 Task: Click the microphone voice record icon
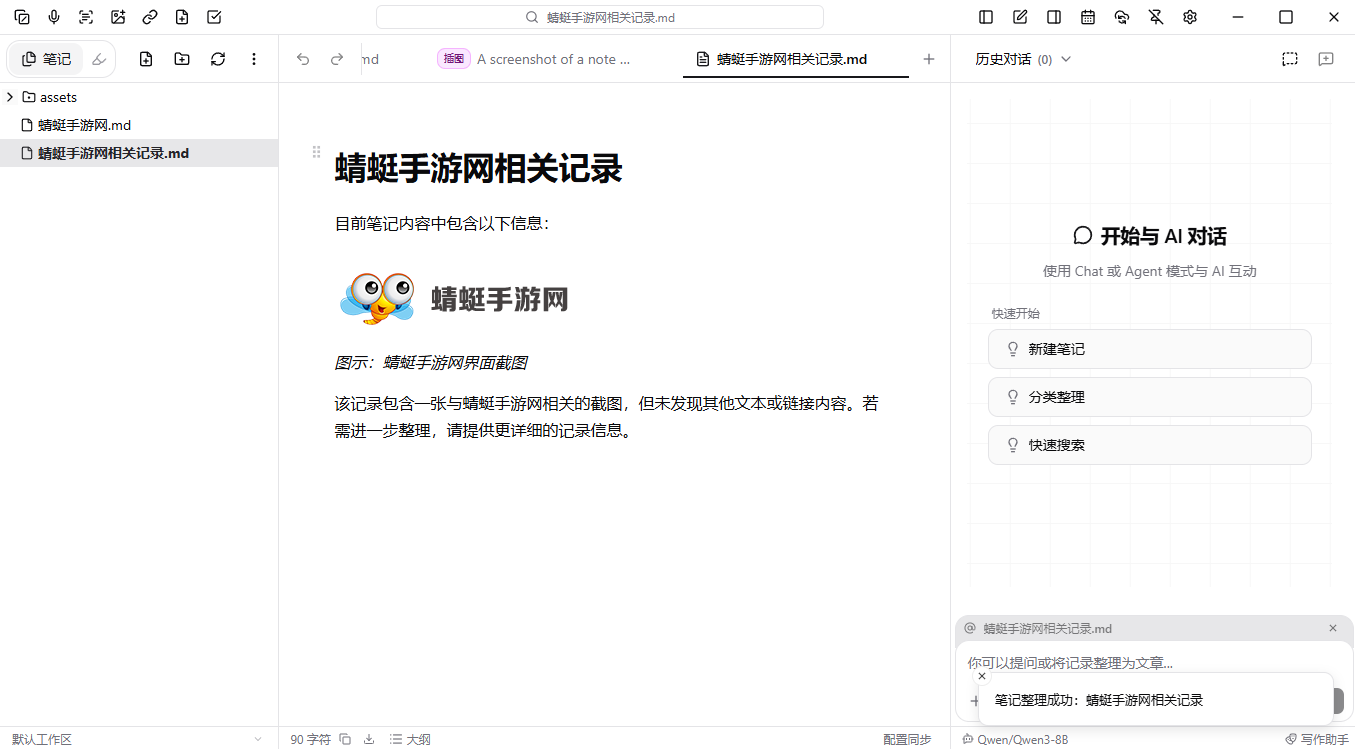[54, 17]
